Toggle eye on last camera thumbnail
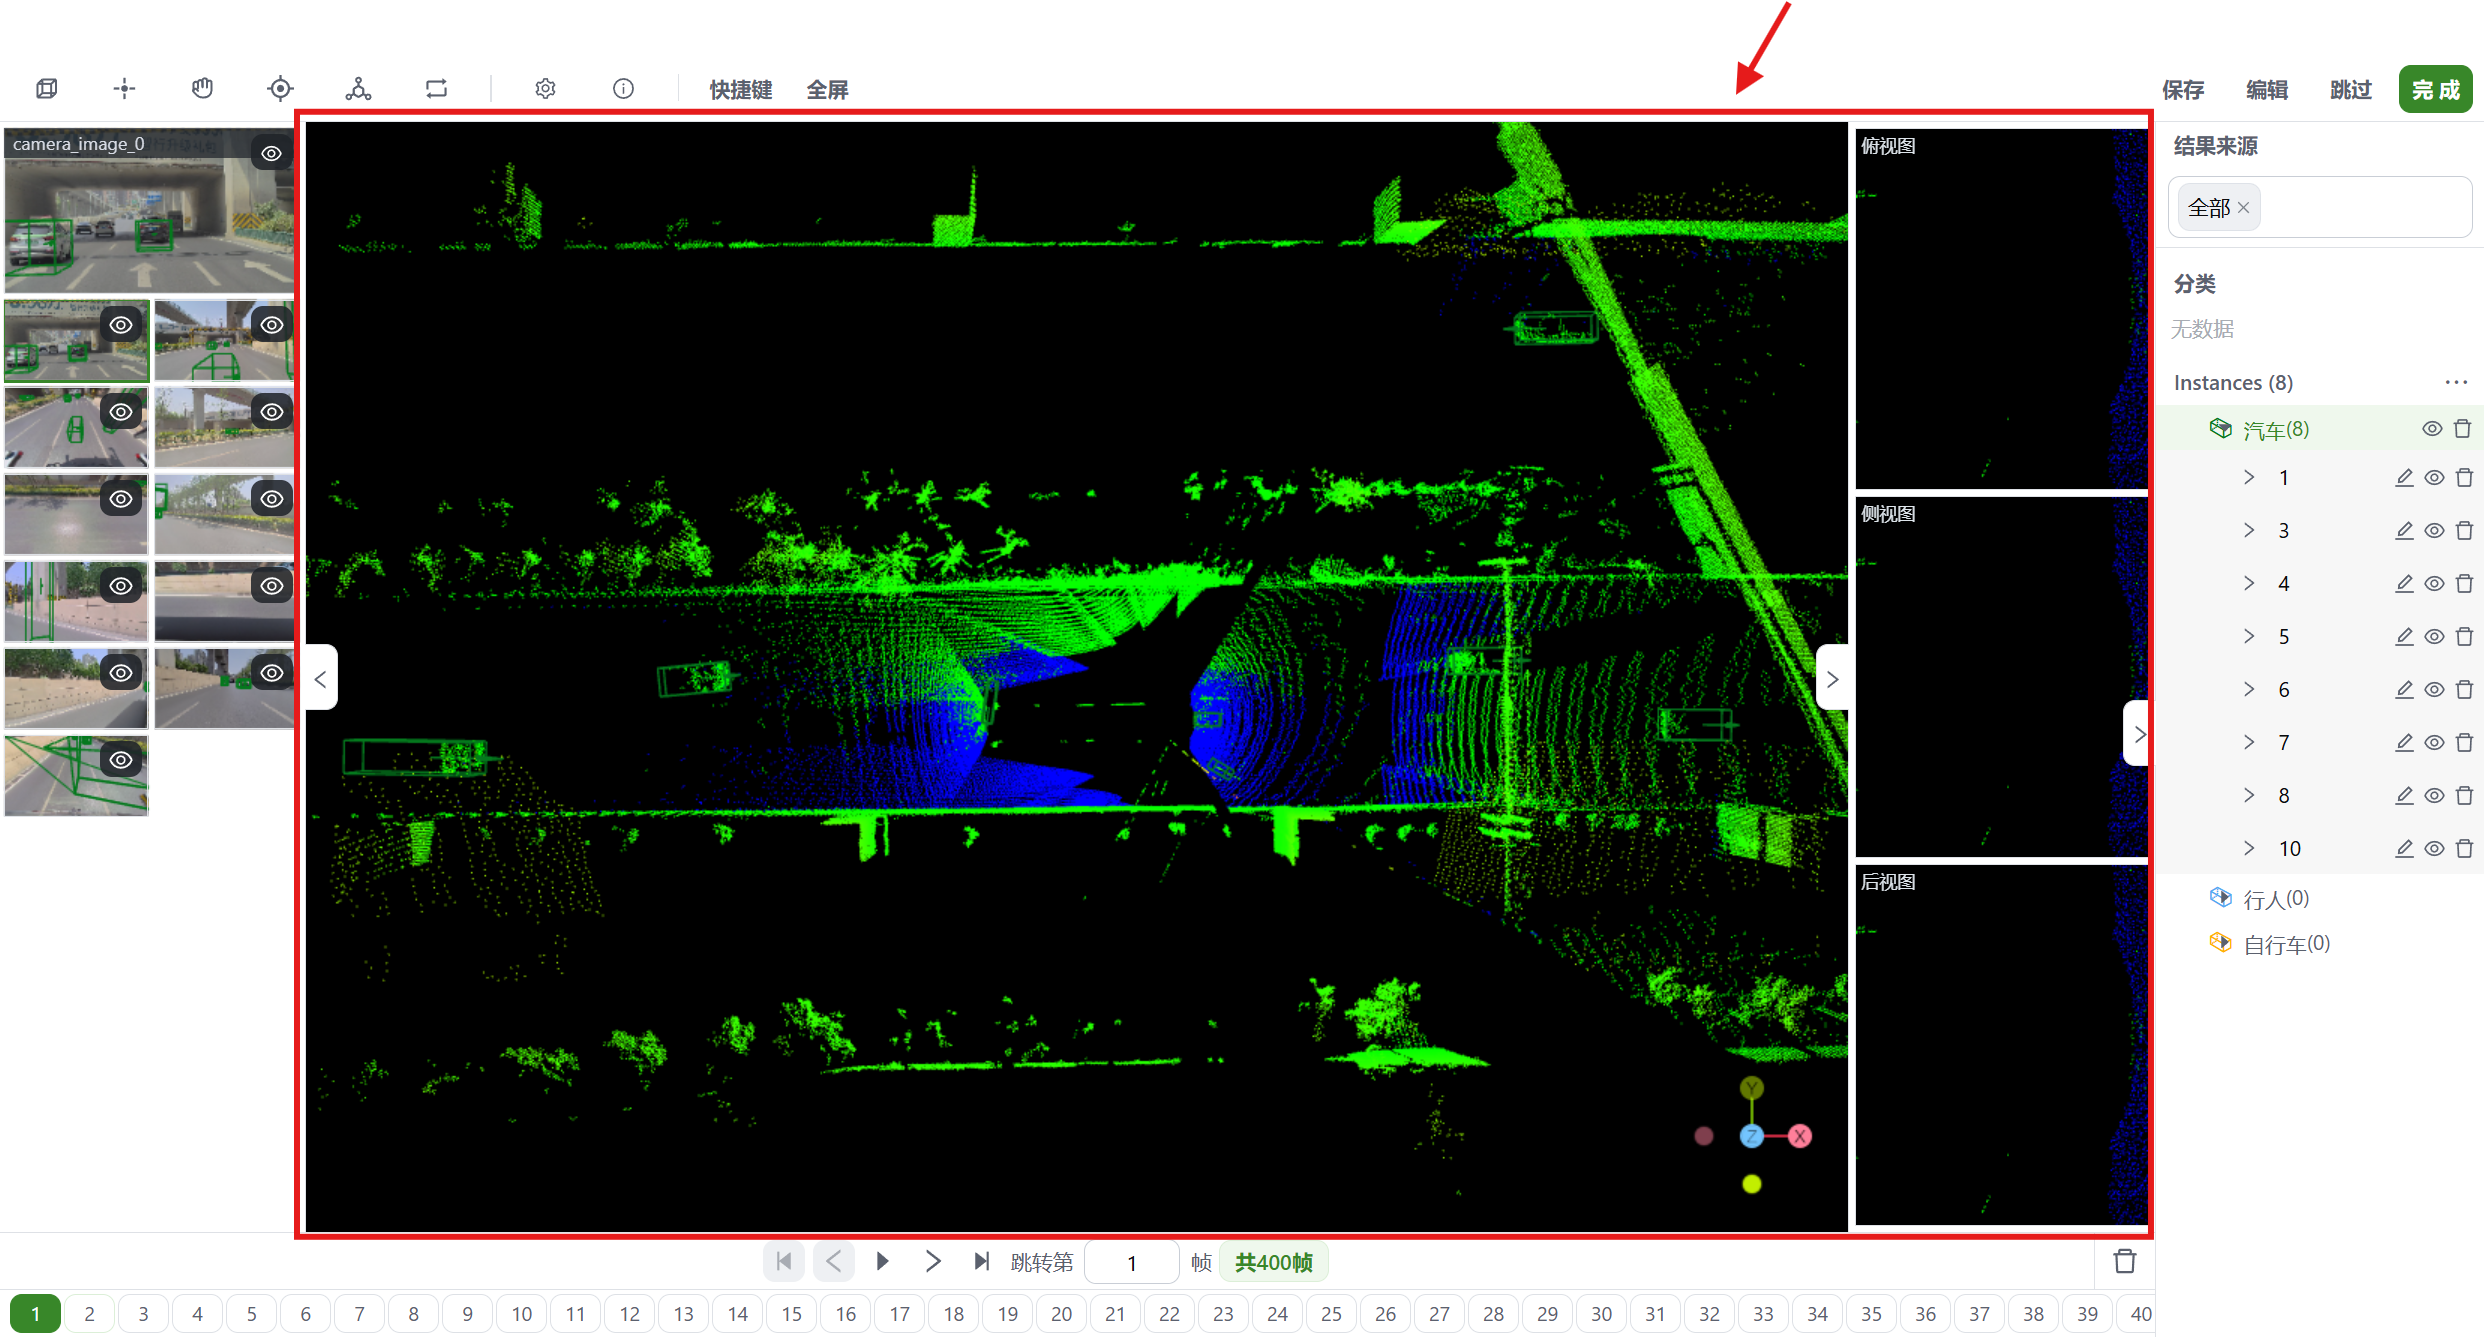Image resolution: width=2484 pixels, height=1337 pixels. pyautogui.click(x=121, y=760)
